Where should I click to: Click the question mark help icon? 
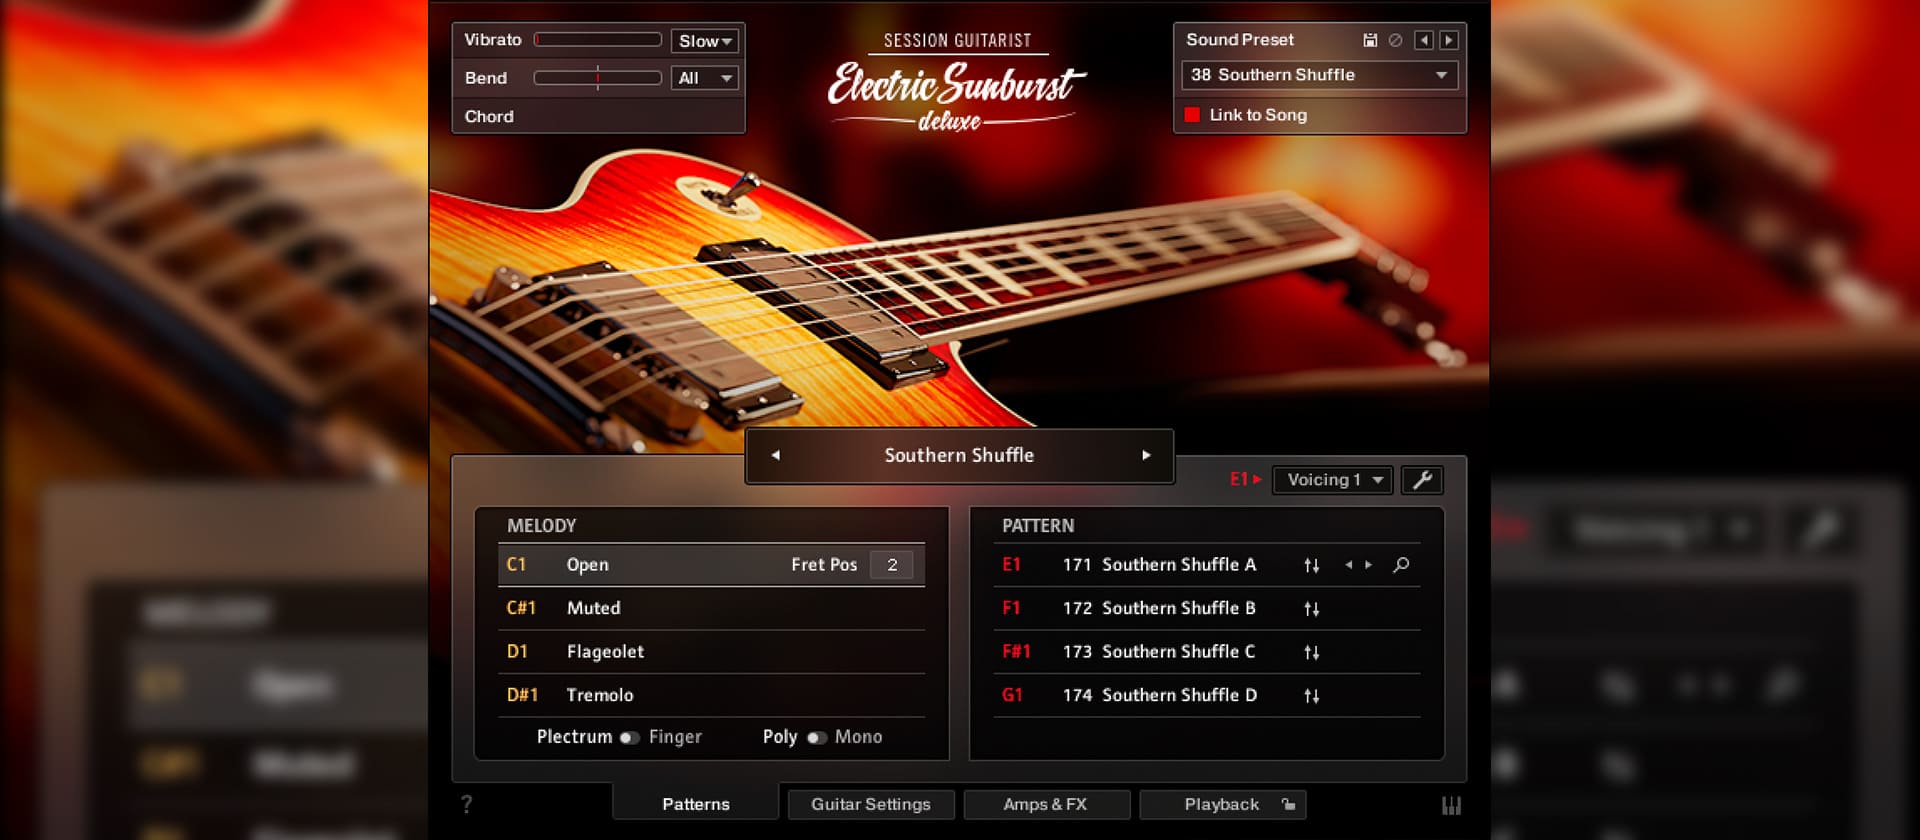coord(466,804)
